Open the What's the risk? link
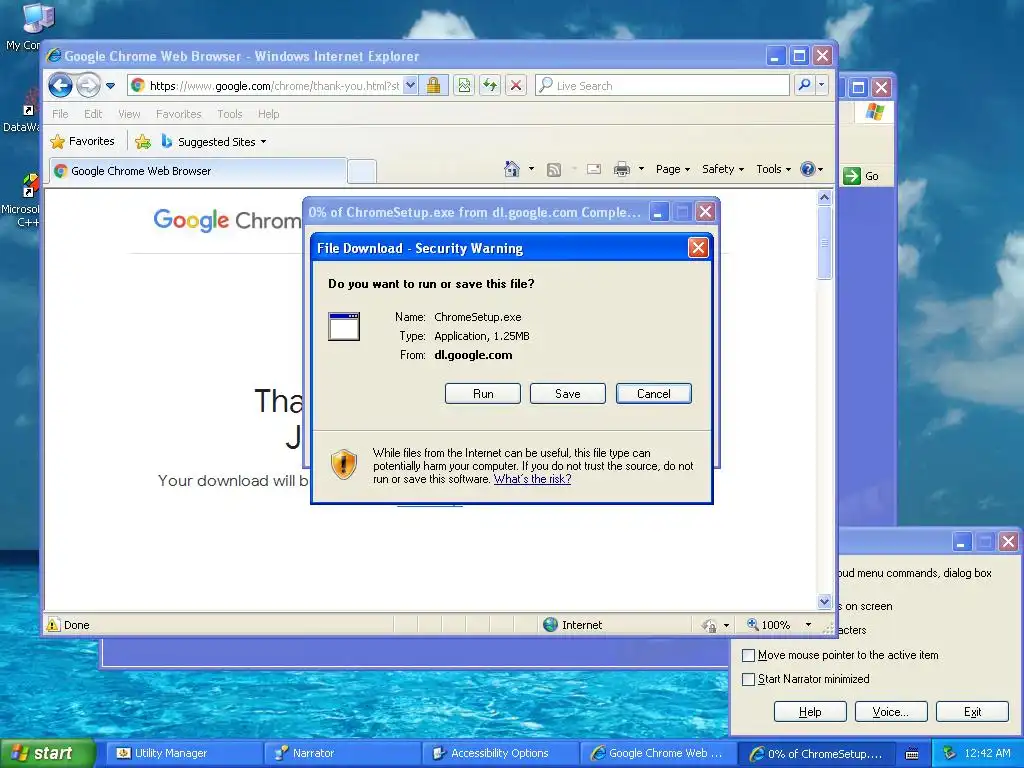This screenshot has width=1024, height=768. click(532, 479)
